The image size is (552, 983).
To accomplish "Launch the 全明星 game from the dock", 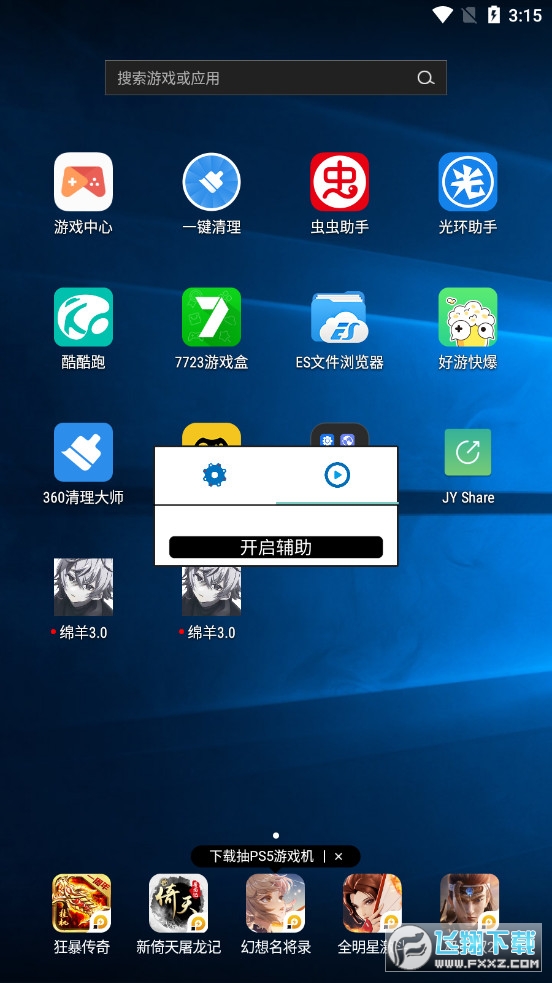I will (x=372, y=903).
